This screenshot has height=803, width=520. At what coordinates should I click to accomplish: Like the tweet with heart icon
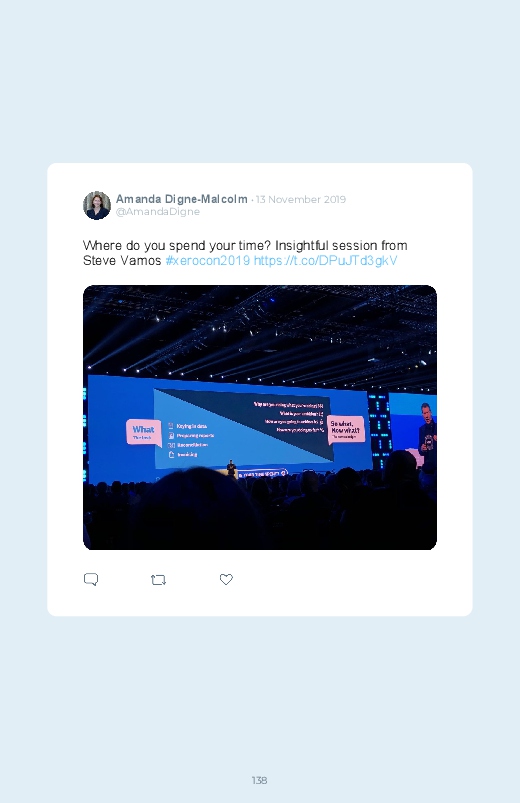point(226,579)
